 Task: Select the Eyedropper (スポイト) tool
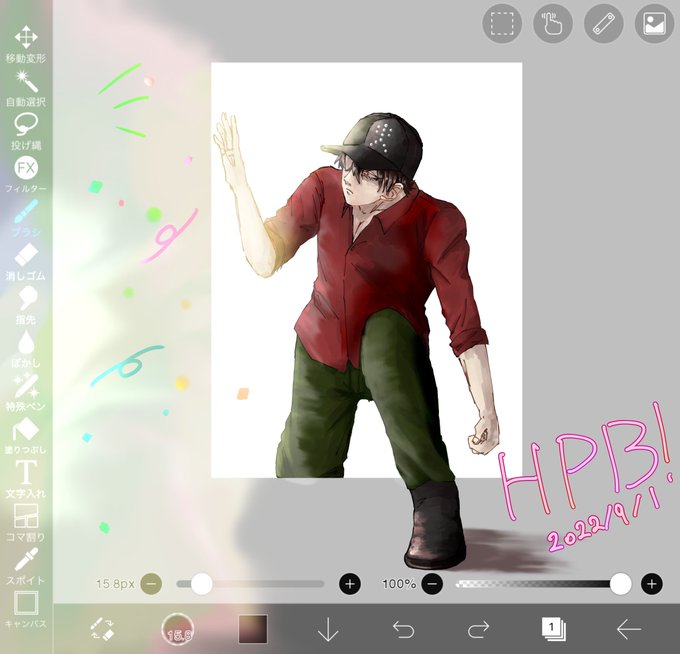(26, 566)
